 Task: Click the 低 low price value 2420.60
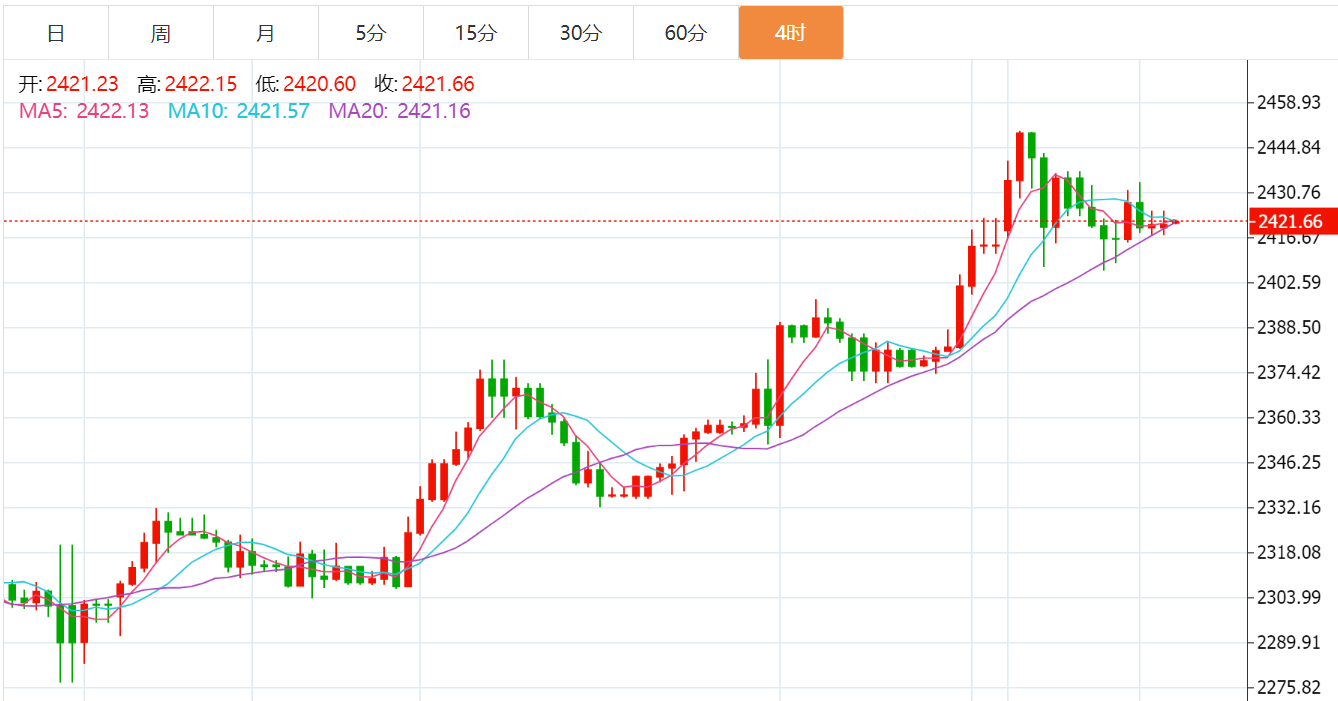pyautogui.click(x=320, y=84)
